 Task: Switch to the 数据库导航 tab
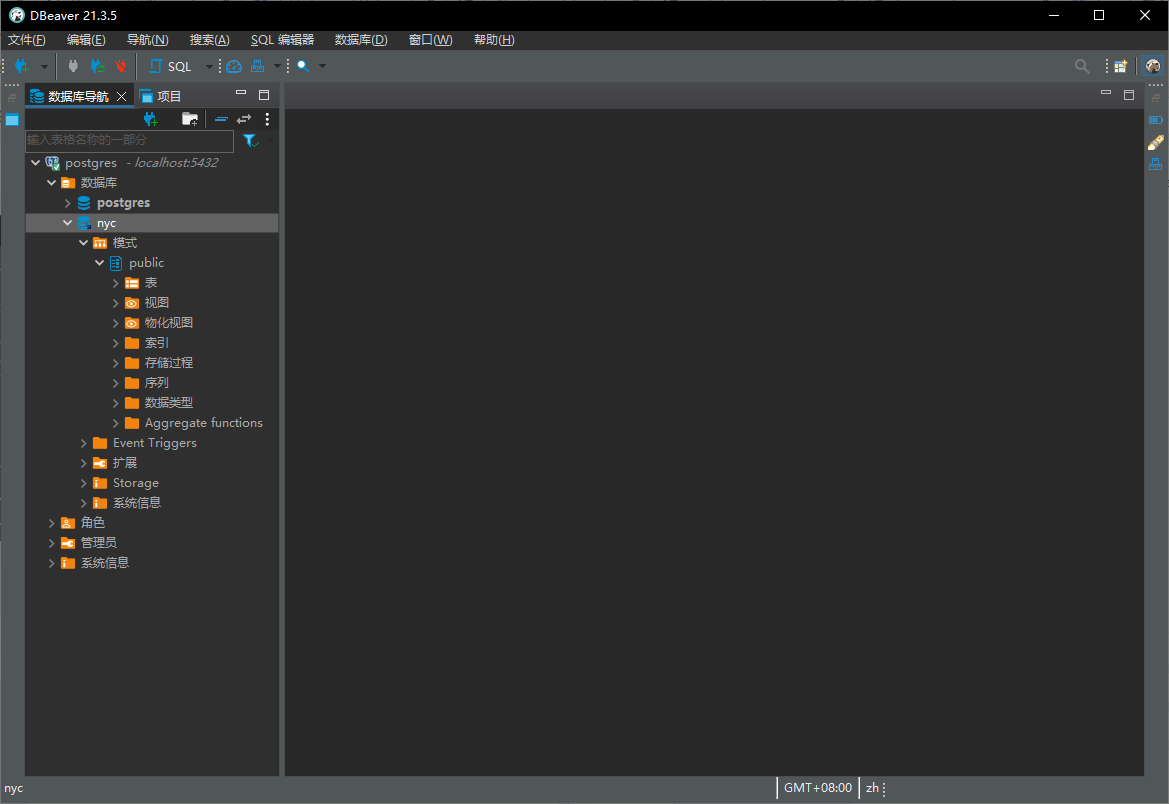[x=78, y=96]
